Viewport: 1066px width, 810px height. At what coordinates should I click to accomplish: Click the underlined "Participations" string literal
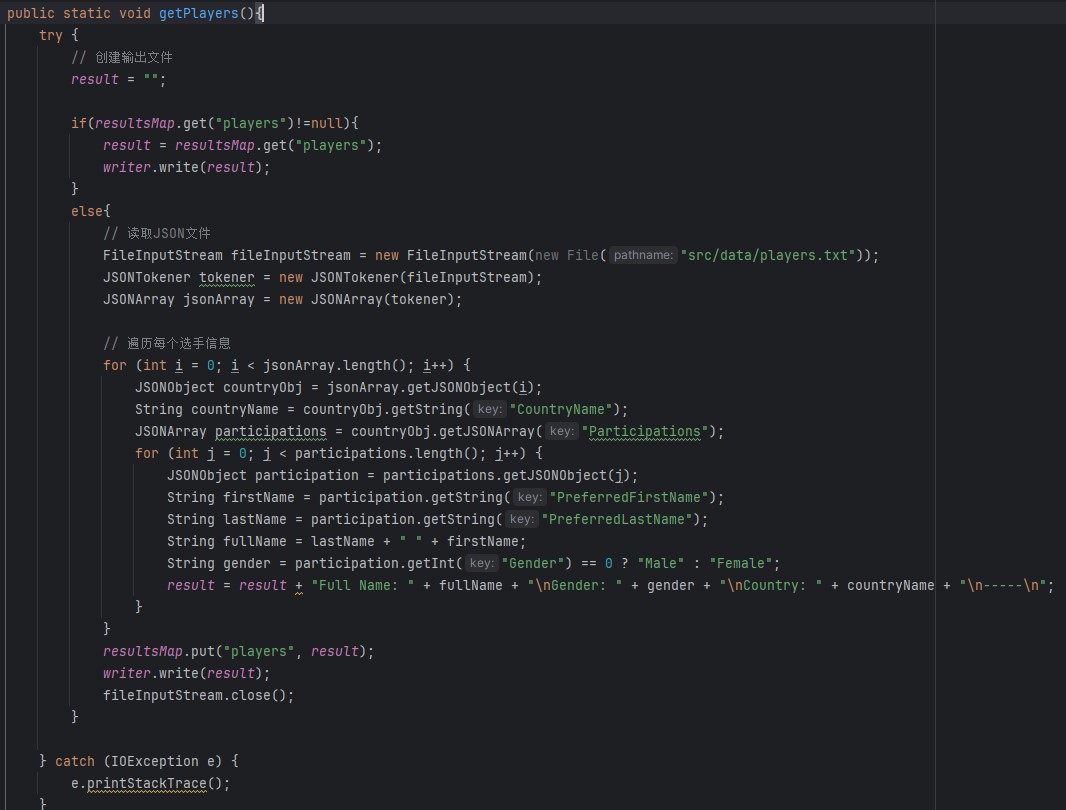coord(644,431)
